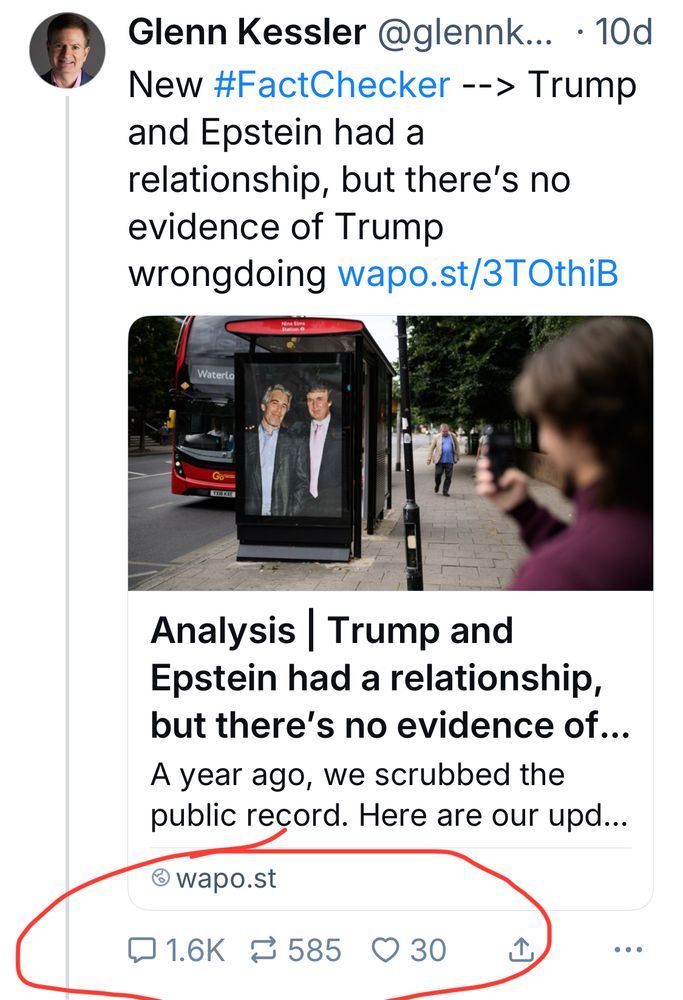Tap the share upload icon

click(521, 949)
